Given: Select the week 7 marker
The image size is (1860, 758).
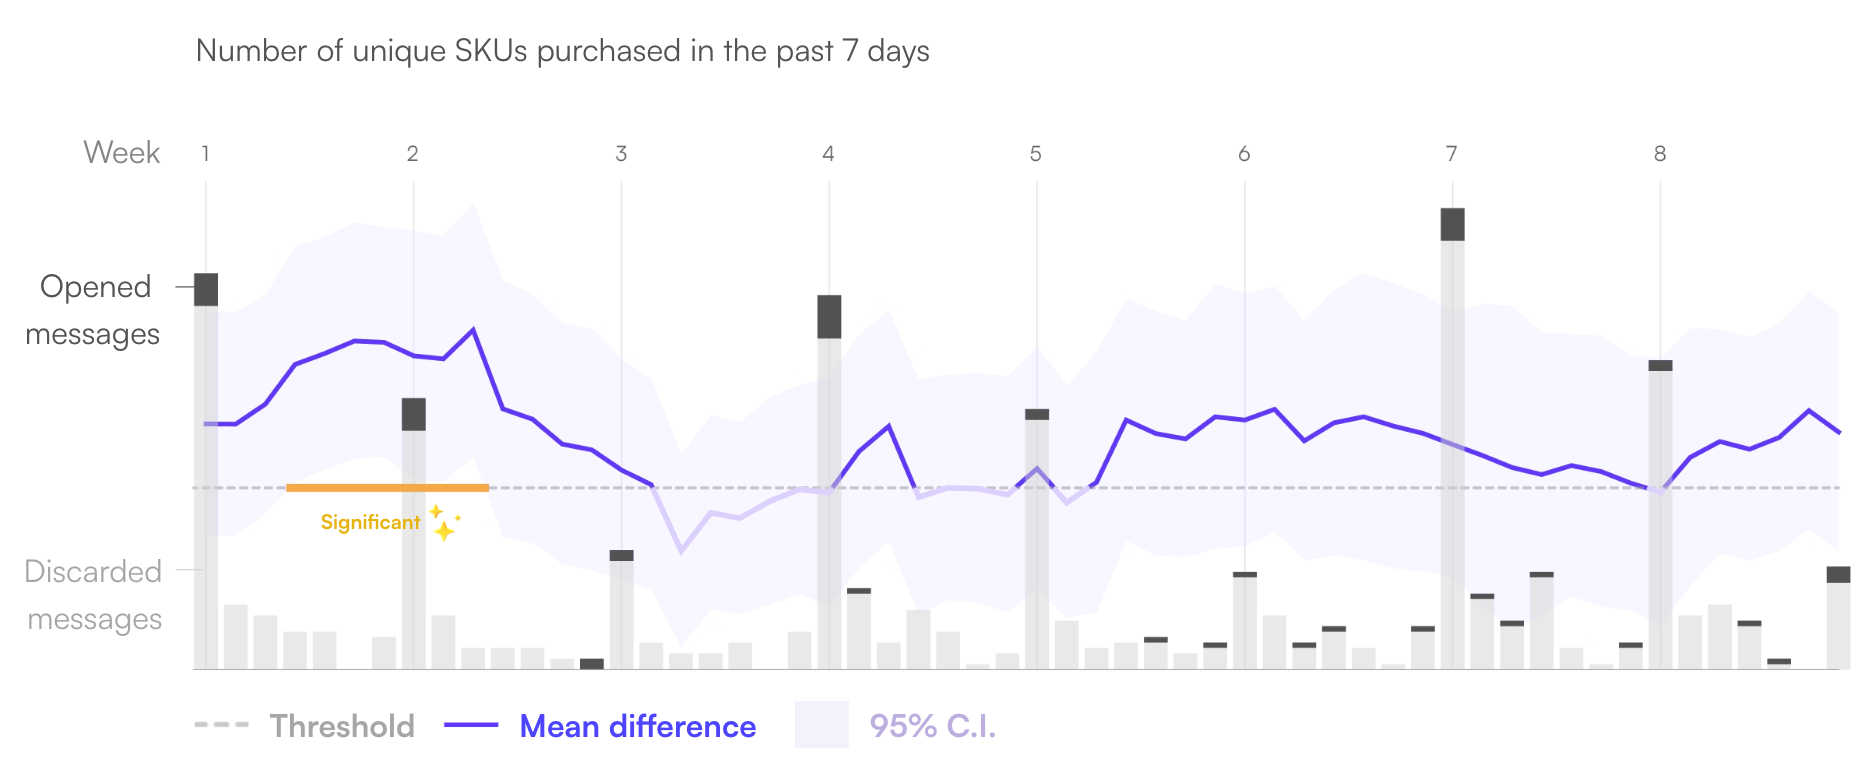Looking at the screenshot, I should click(x=1451, y=154).
